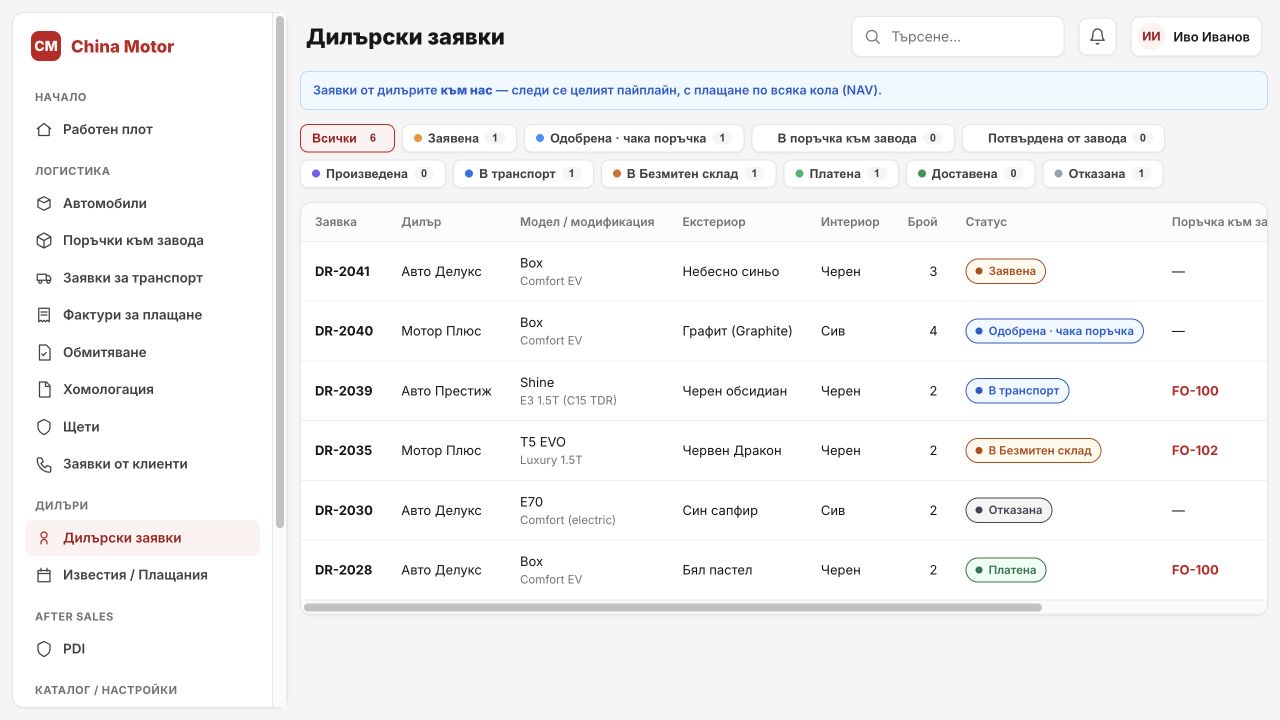This screenshot has width=1280, height=720.
Task: Click the shield icon beside Щети
Action: pos(43,426)
